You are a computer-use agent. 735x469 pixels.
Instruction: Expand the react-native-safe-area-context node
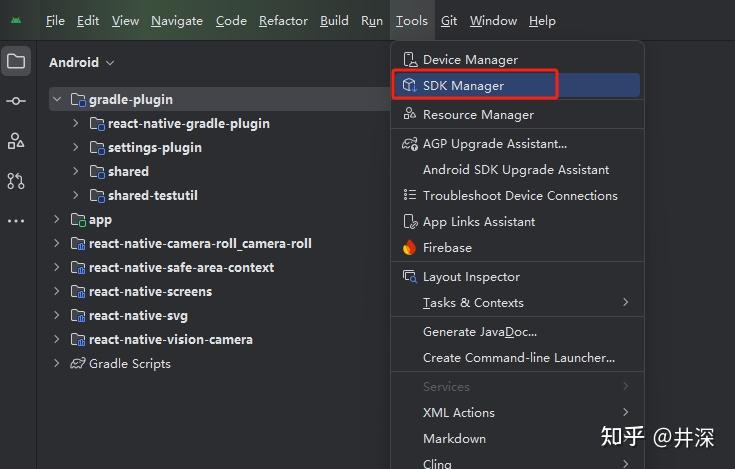point(57,267)
